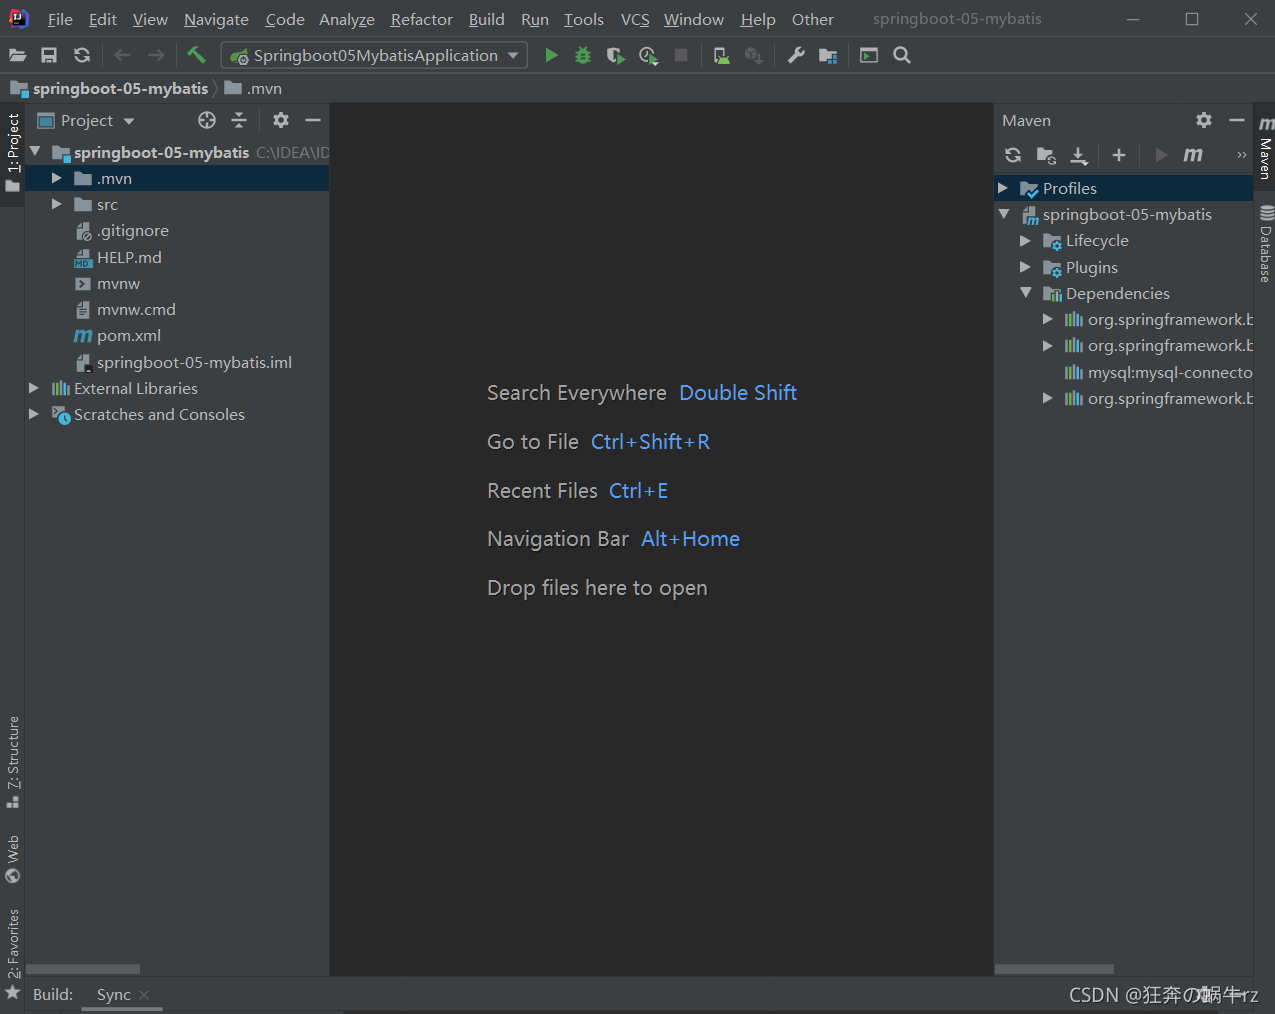Add Maven project with plus icon
Image resolution: width=1275 pixels, height=1014 pixels.
click(1119, 155)
